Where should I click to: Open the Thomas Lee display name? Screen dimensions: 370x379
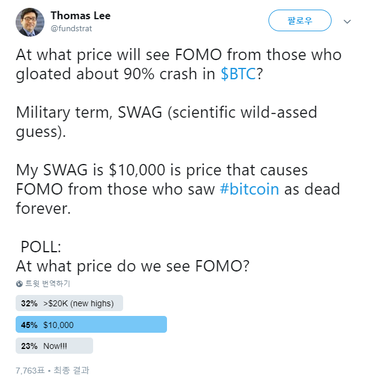click(x=80, y=15)
